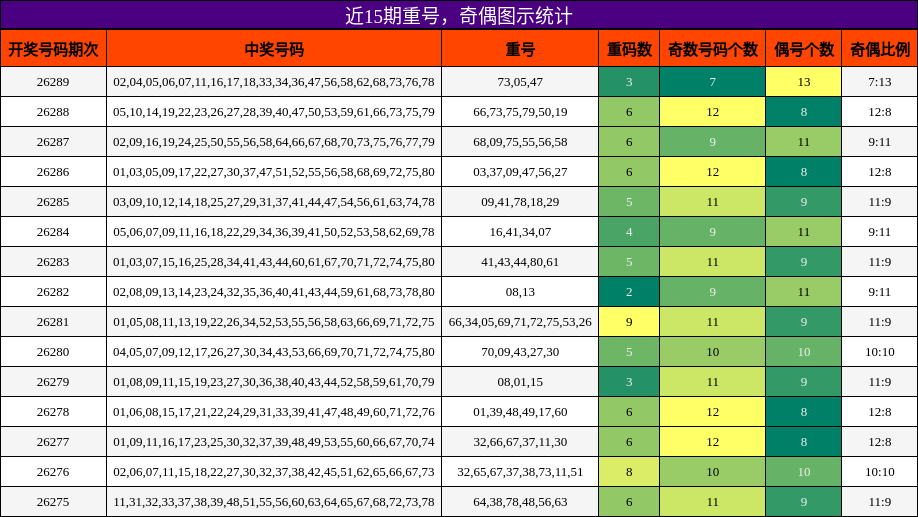
Task: Select the 重号 column header
Action: click(x=520, y=49)
